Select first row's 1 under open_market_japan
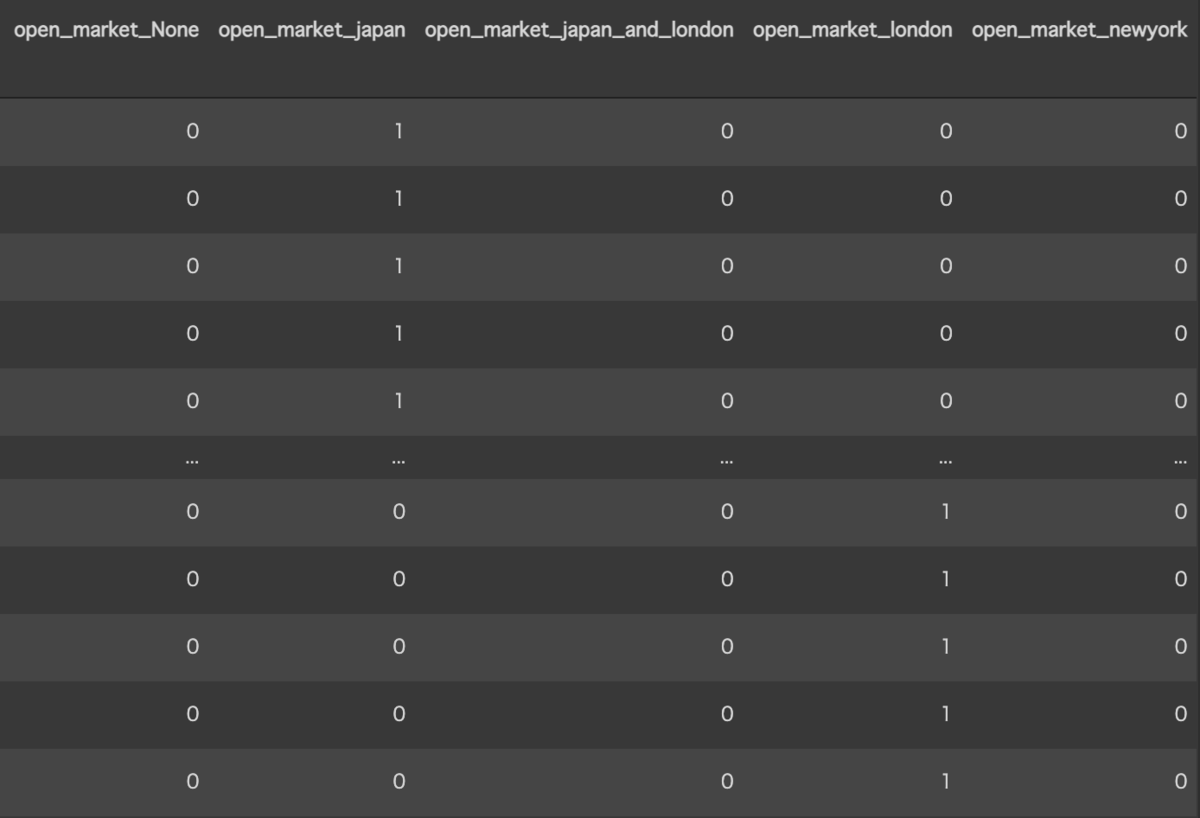This screenshot has height=818, width=1200. tap(398, 131)
